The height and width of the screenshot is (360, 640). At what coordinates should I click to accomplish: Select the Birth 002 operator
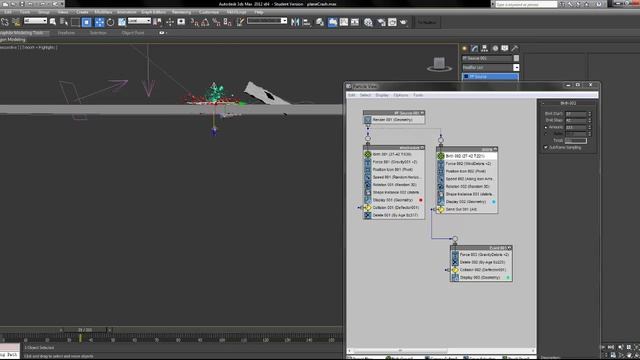(x=467, y=156)
